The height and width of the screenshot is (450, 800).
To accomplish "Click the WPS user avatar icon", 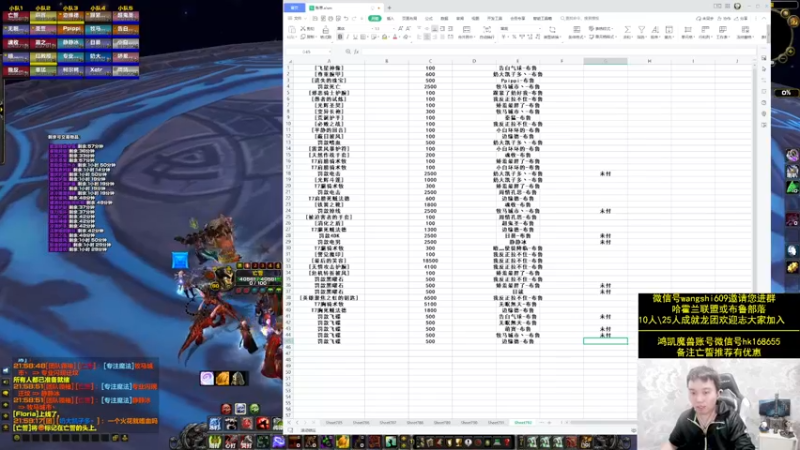I will (x=737, y=6).
